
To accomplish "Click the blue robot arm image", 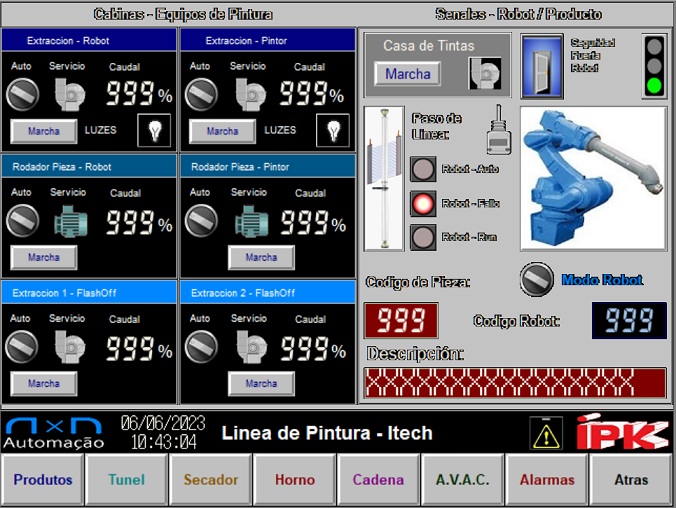I will 593,178.
